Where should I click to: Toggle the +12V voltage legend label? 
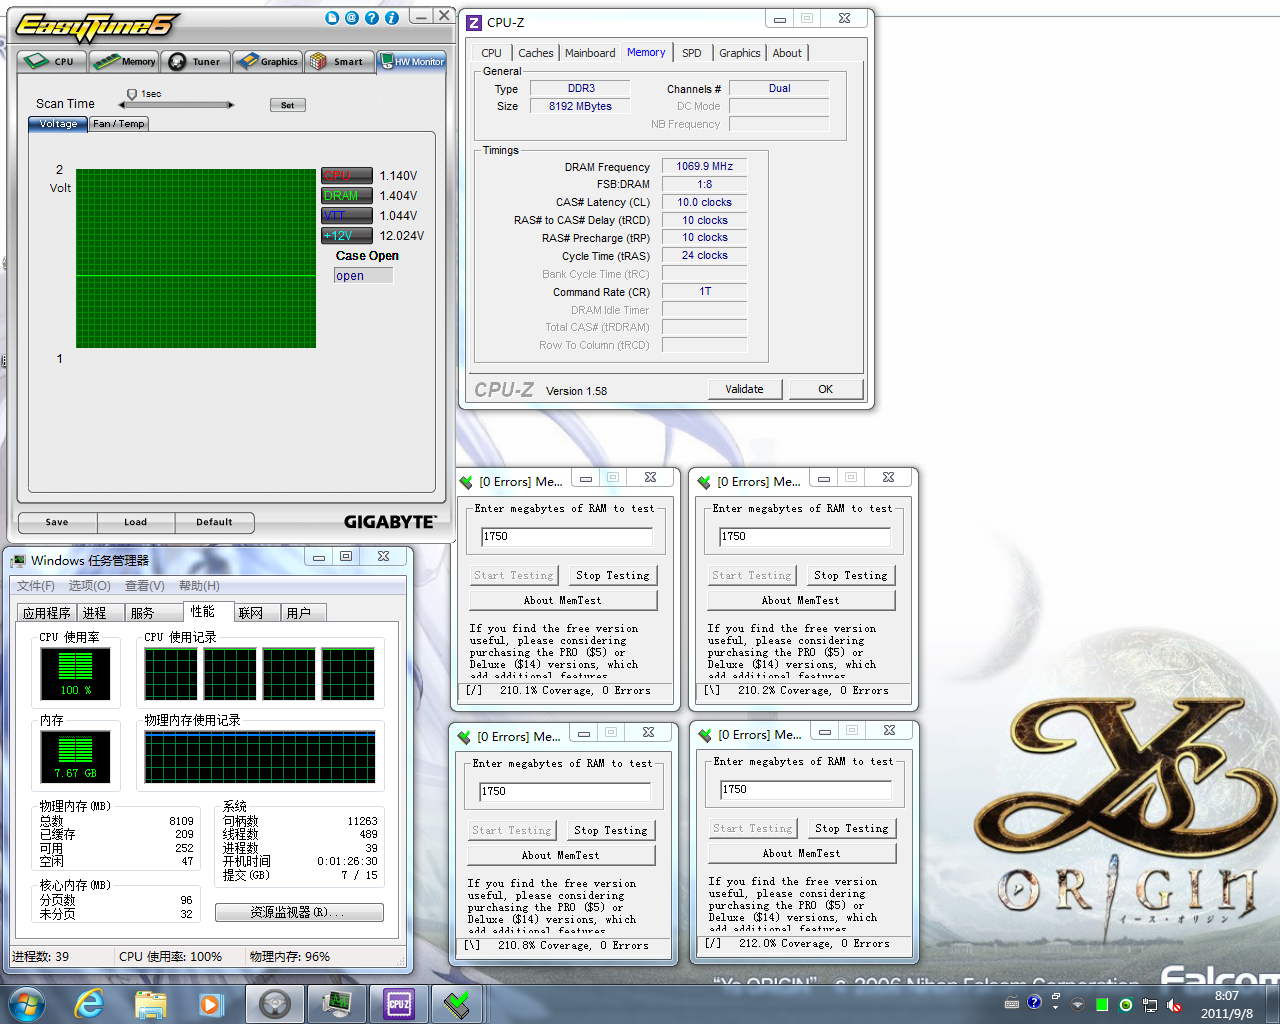coord(346,236)
